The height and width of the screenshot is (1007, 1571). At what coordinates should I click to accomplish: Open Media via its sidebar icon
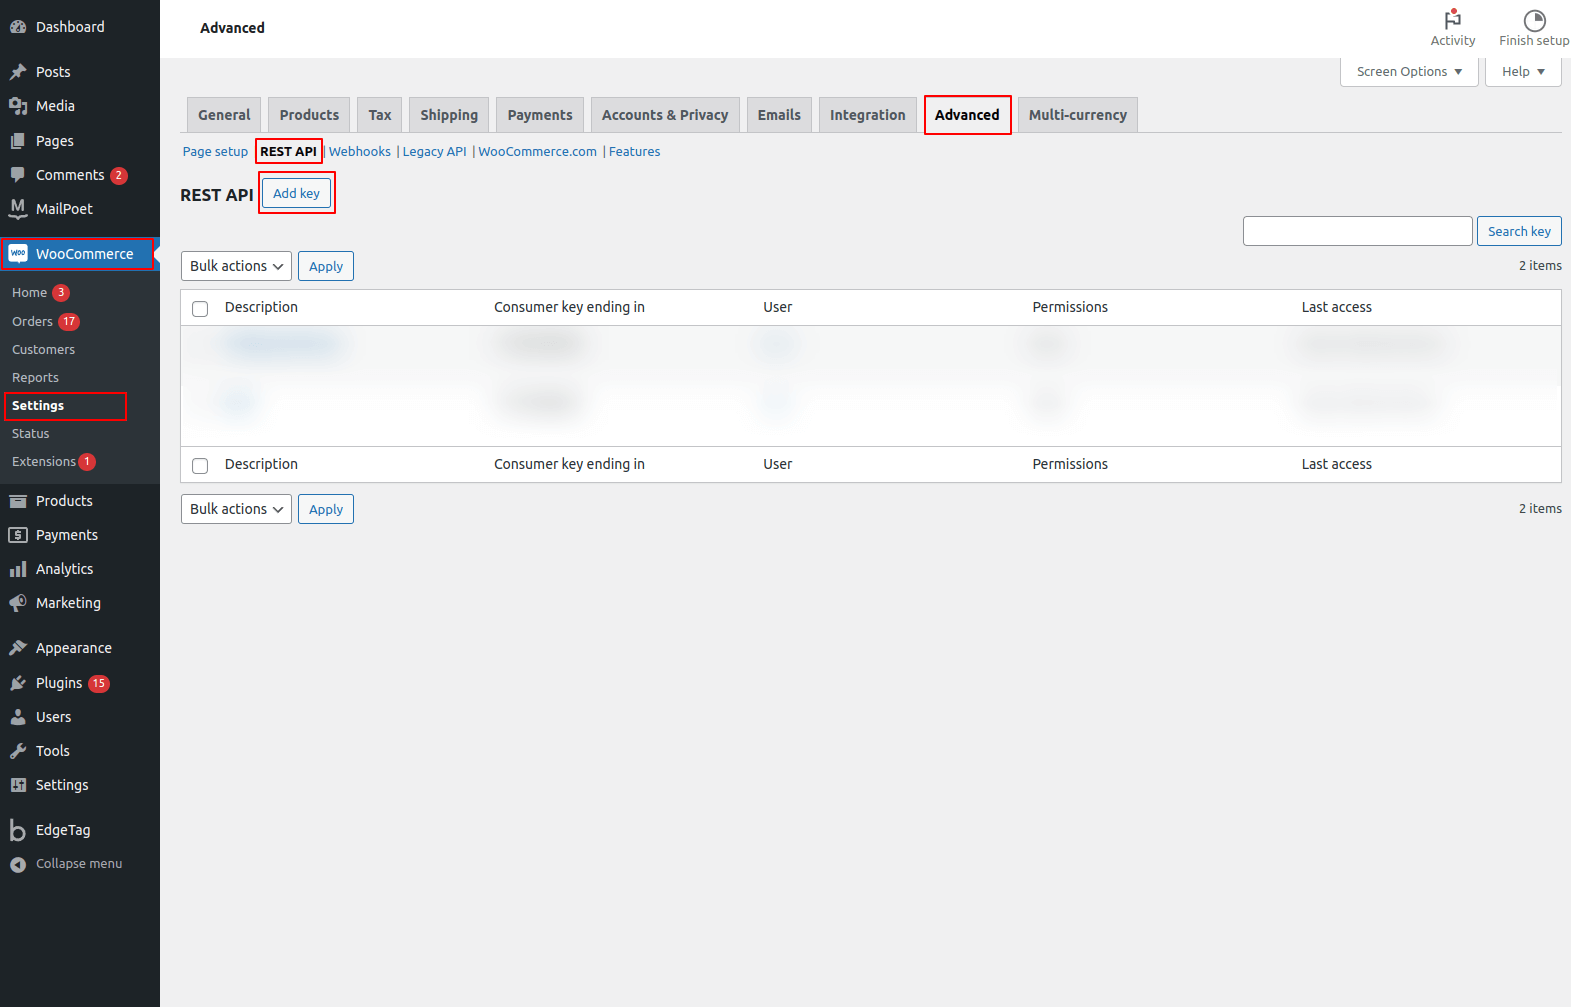18,106
